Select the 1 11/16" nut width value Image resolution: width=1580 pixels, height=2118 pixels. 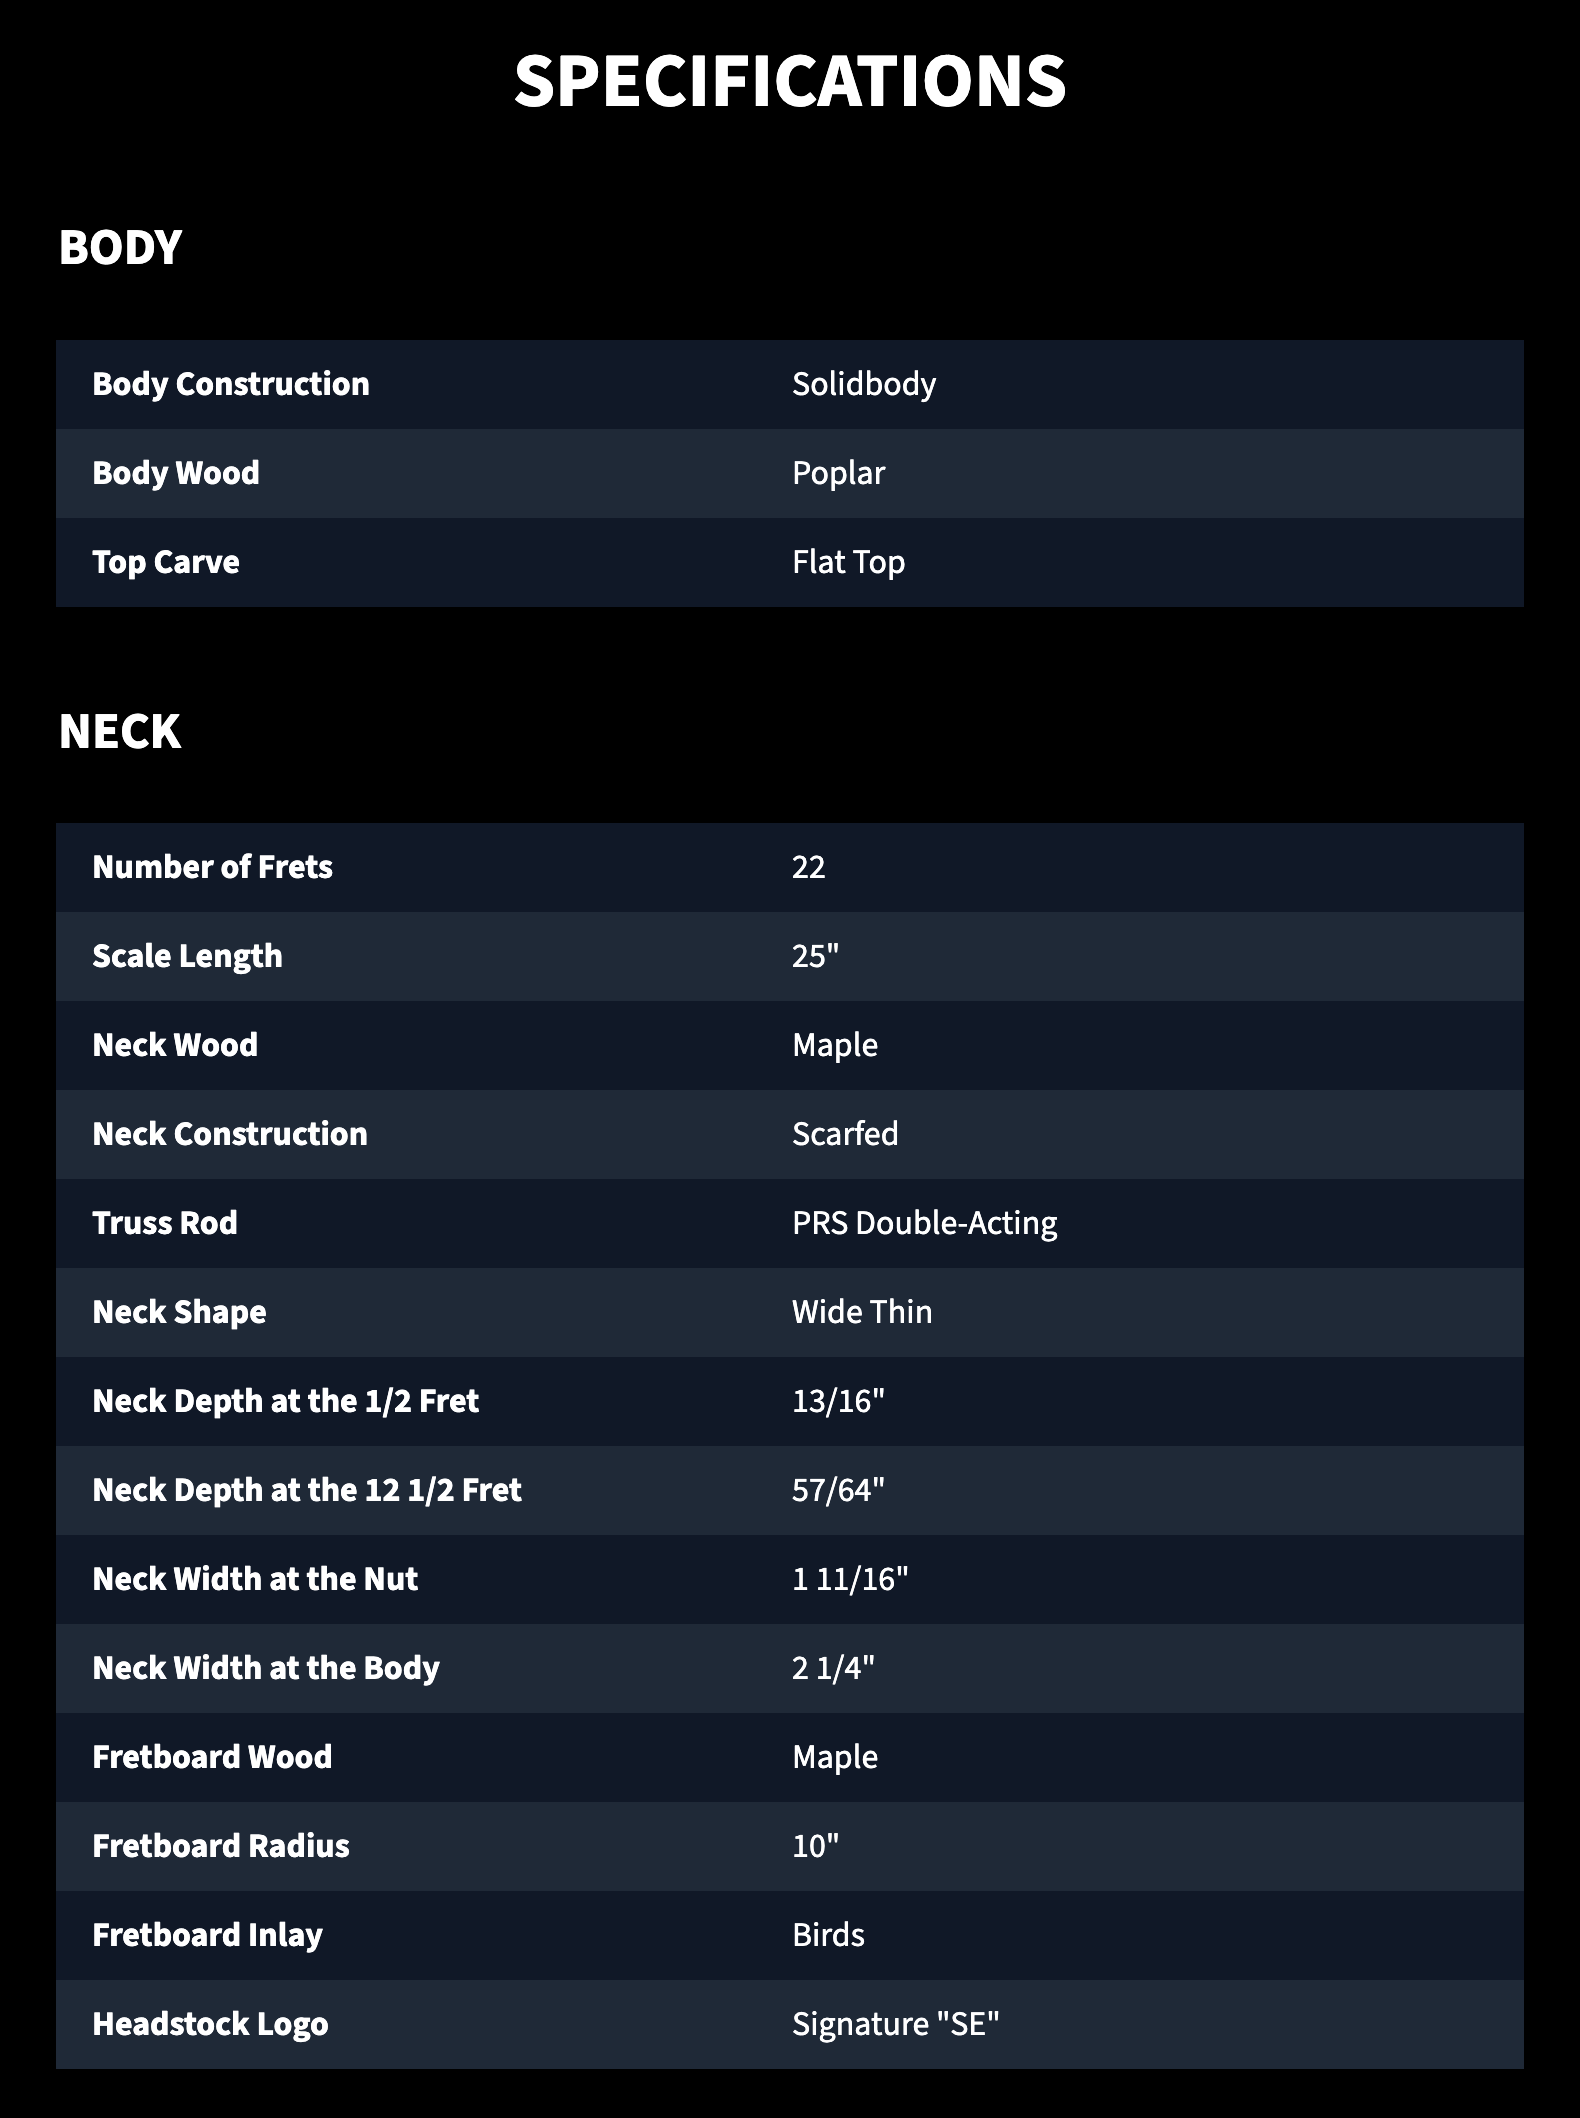pyautogui.click(x=850, y=1579)
